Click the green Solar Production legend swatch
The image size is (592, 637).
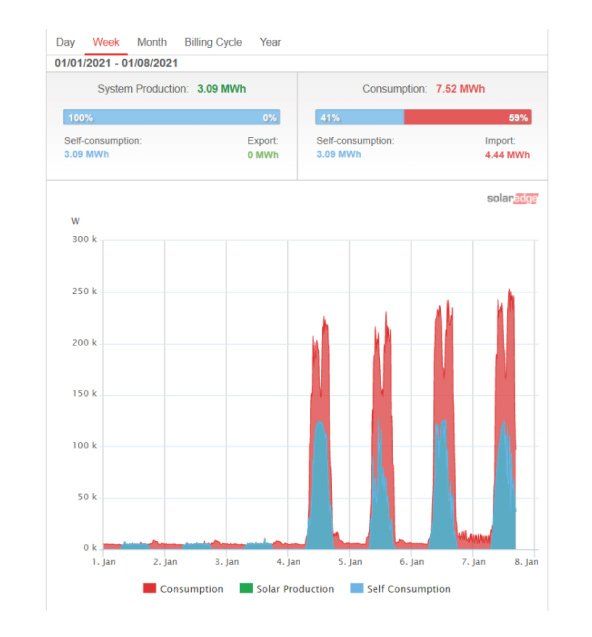pos(246,588)
